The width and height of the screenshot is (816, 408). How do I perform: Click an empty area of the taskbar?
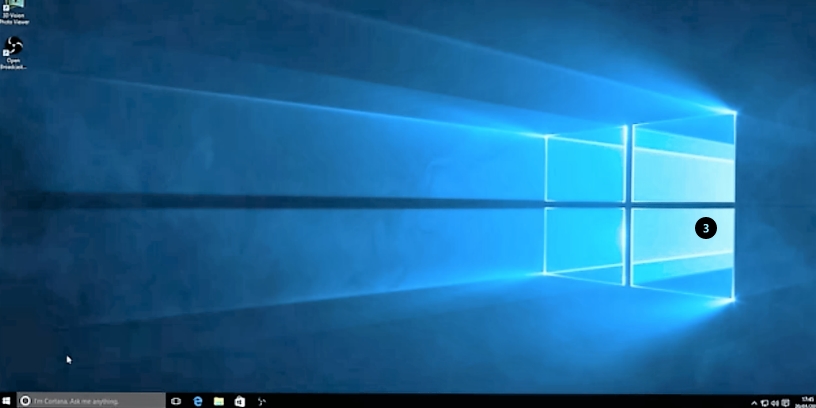click(x=500, y=400)
